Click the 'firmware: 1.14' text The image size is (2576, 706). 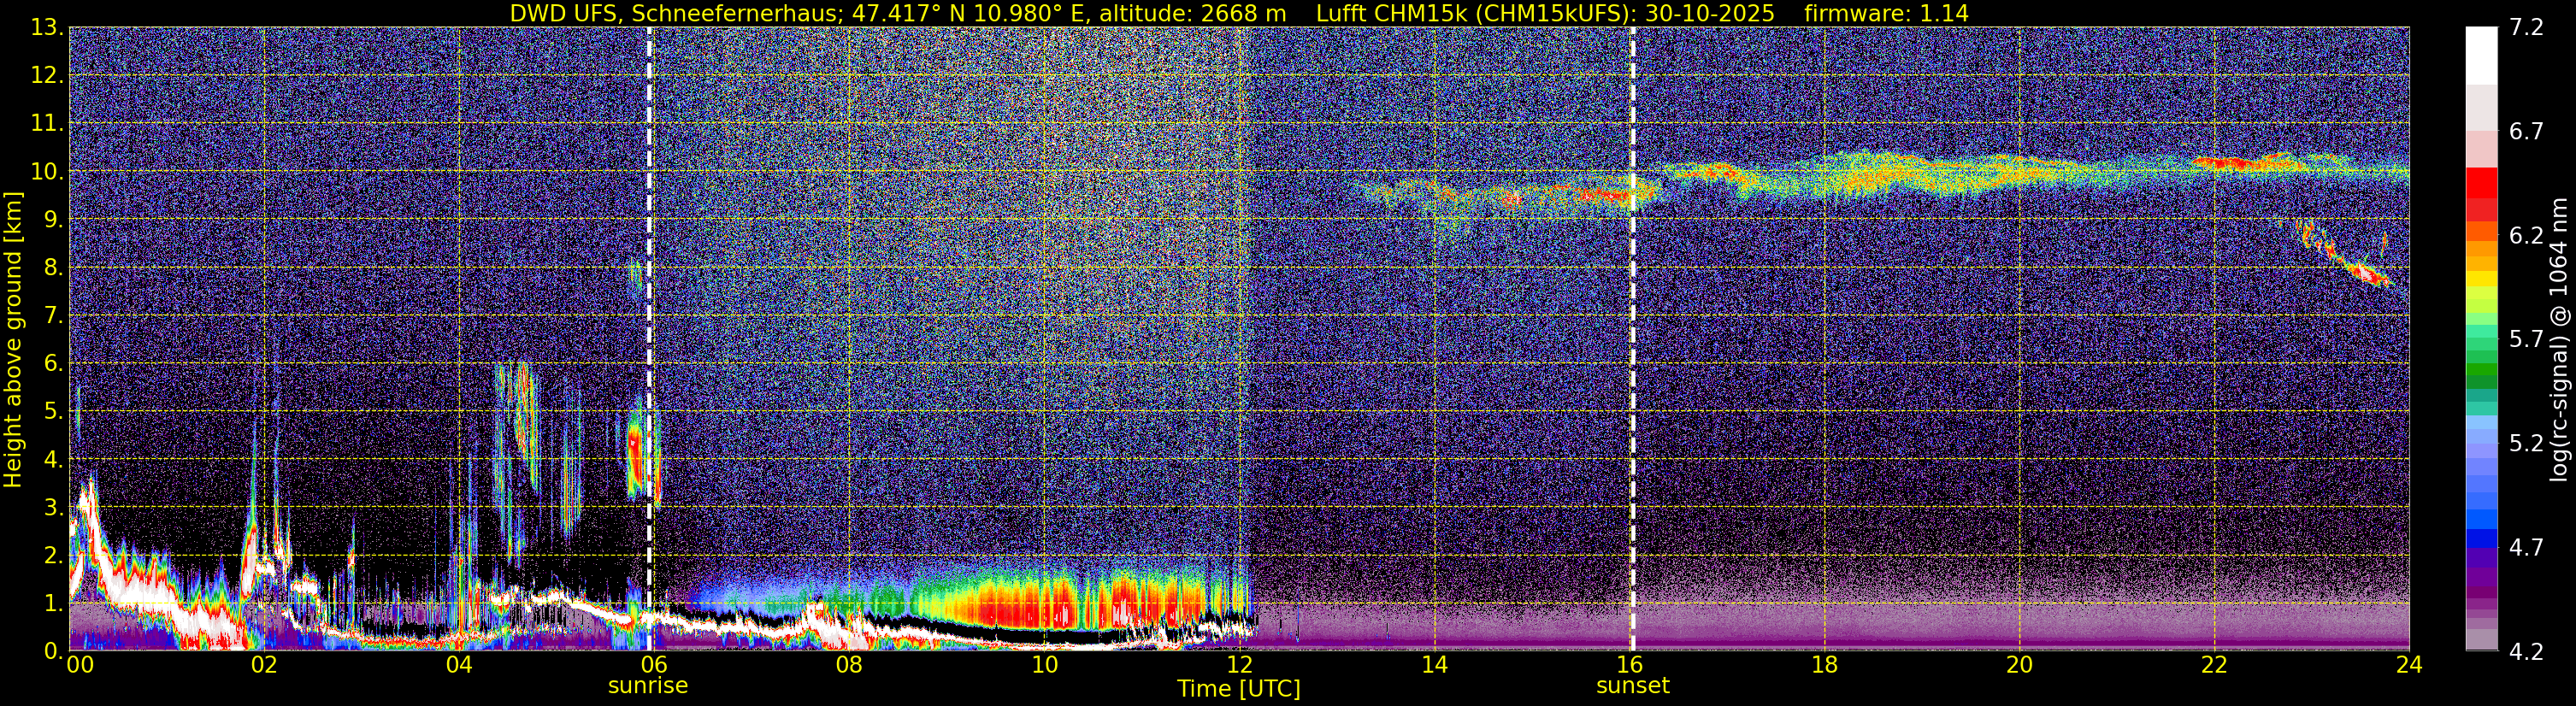coord(1886,13)
